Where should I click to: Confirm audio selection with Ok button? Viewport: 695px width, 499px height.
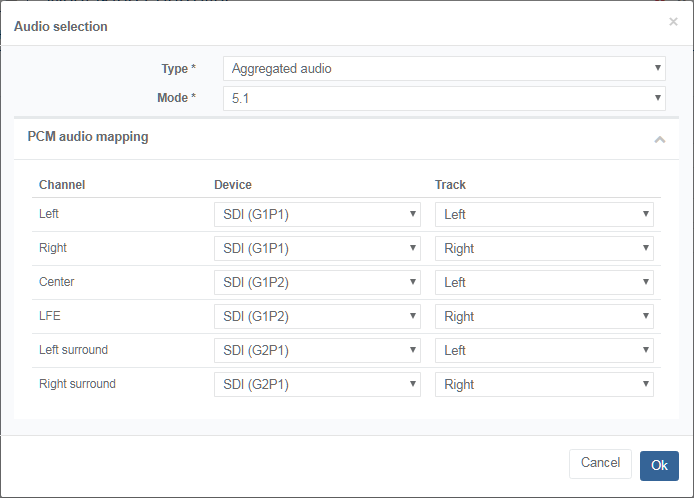[x=659, y=465]
